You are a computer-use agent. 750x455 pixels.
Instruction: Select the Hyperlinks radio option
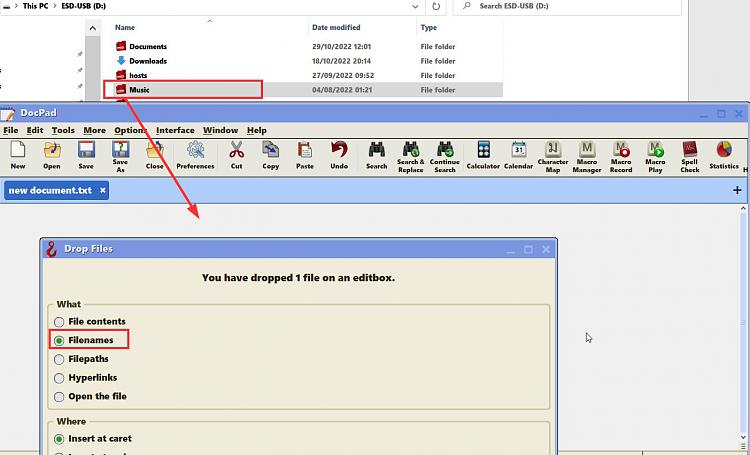59,378
